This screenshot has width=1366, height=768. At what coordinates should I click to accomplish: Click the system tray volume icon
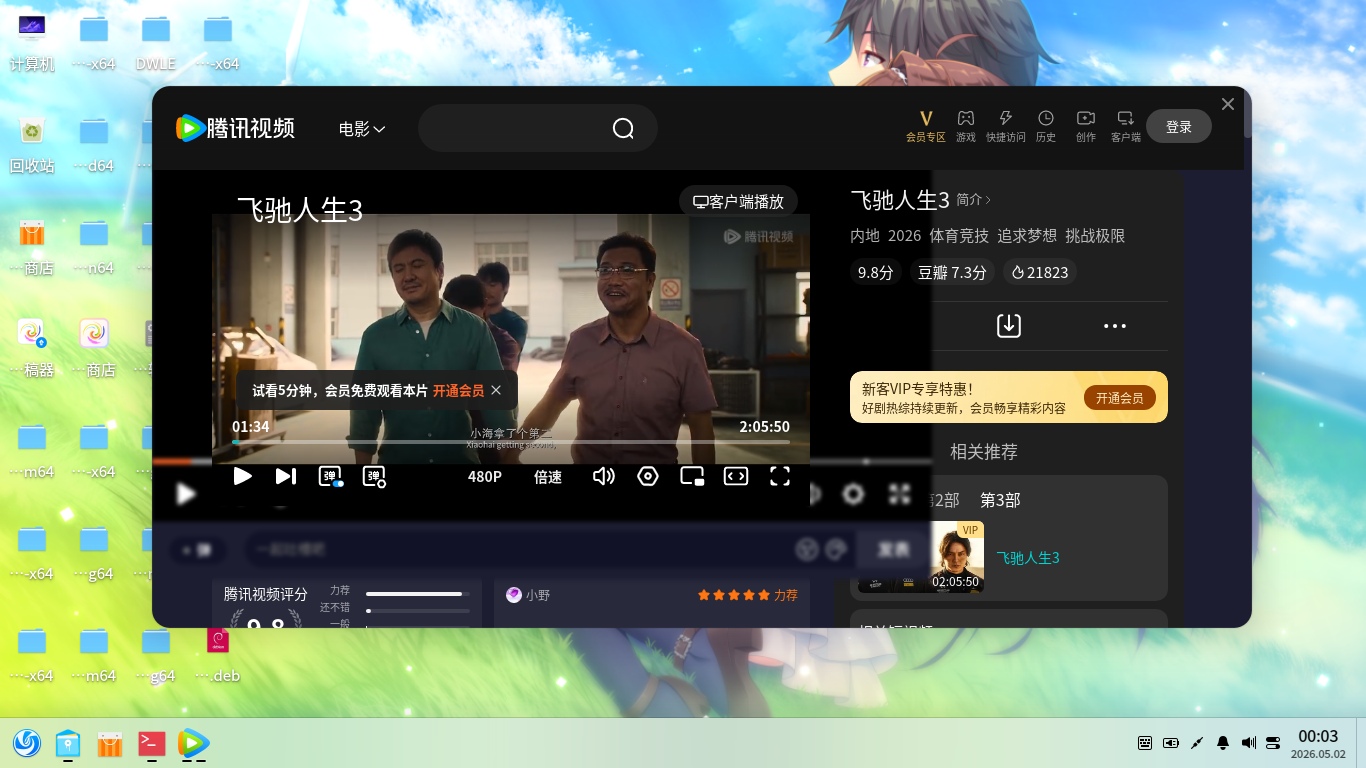1248,743
